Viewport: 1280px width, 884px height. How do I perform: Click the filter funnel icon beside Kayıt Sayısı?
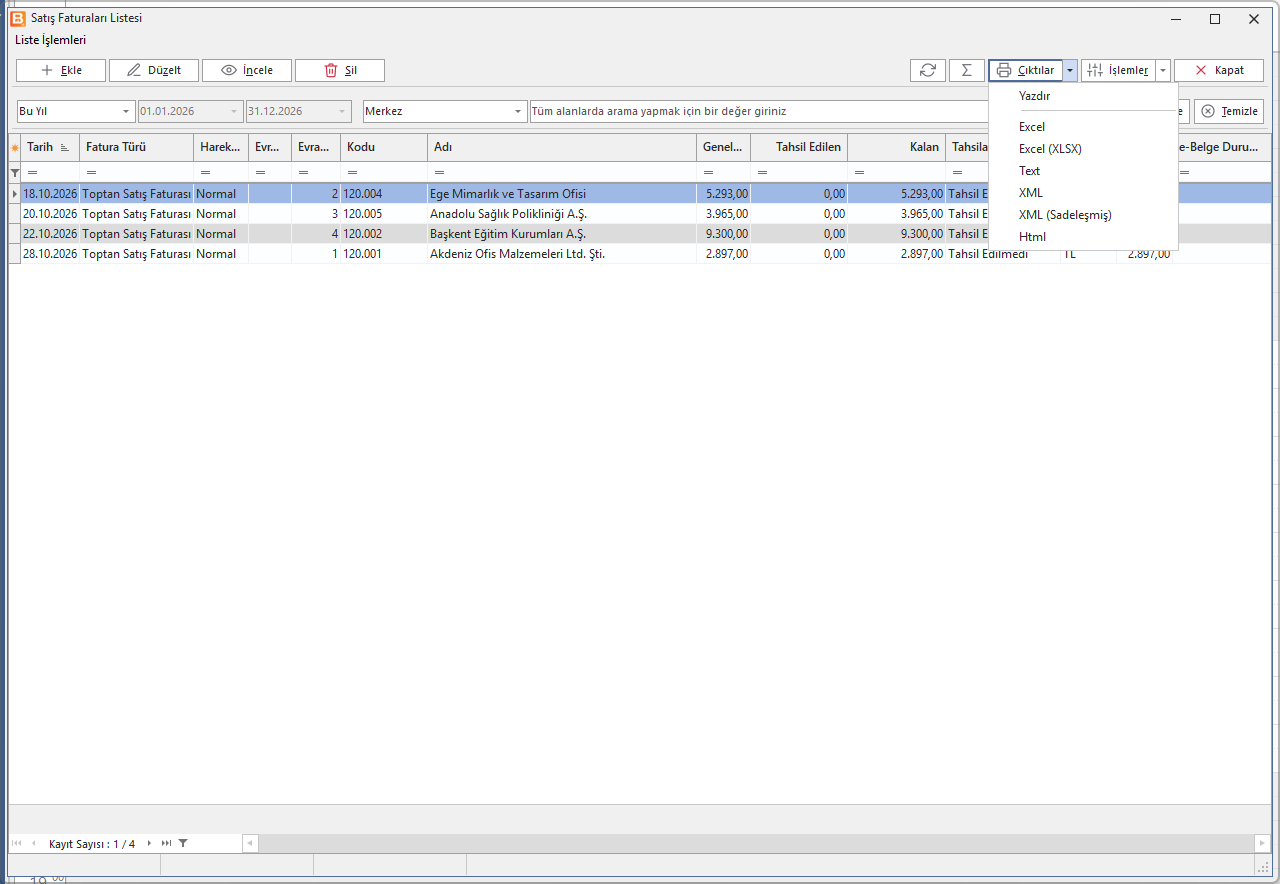(x=183, y=843)
